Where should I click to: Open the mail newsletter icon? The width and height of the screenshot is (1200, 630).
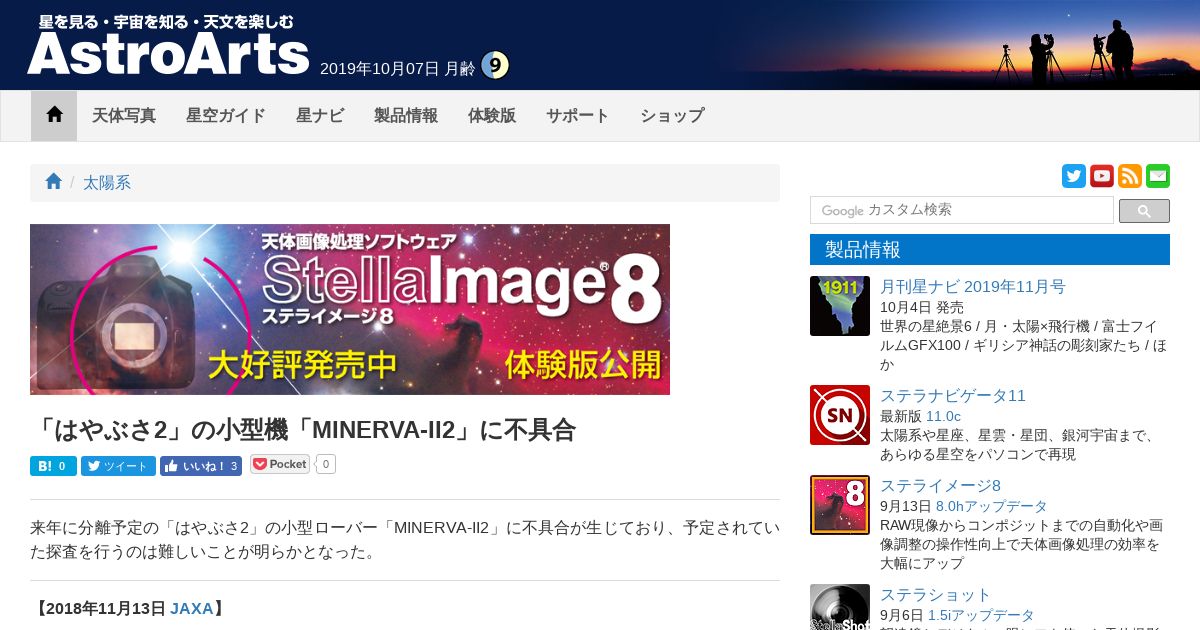click(1158, 176)
